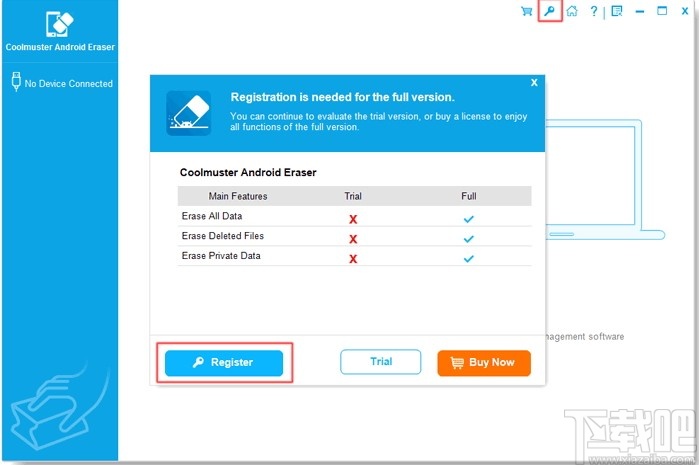The width and height of the screenshot is (699, 465).
Task: Open the shopping cart purchase icon
Action: tap(526, 11)
